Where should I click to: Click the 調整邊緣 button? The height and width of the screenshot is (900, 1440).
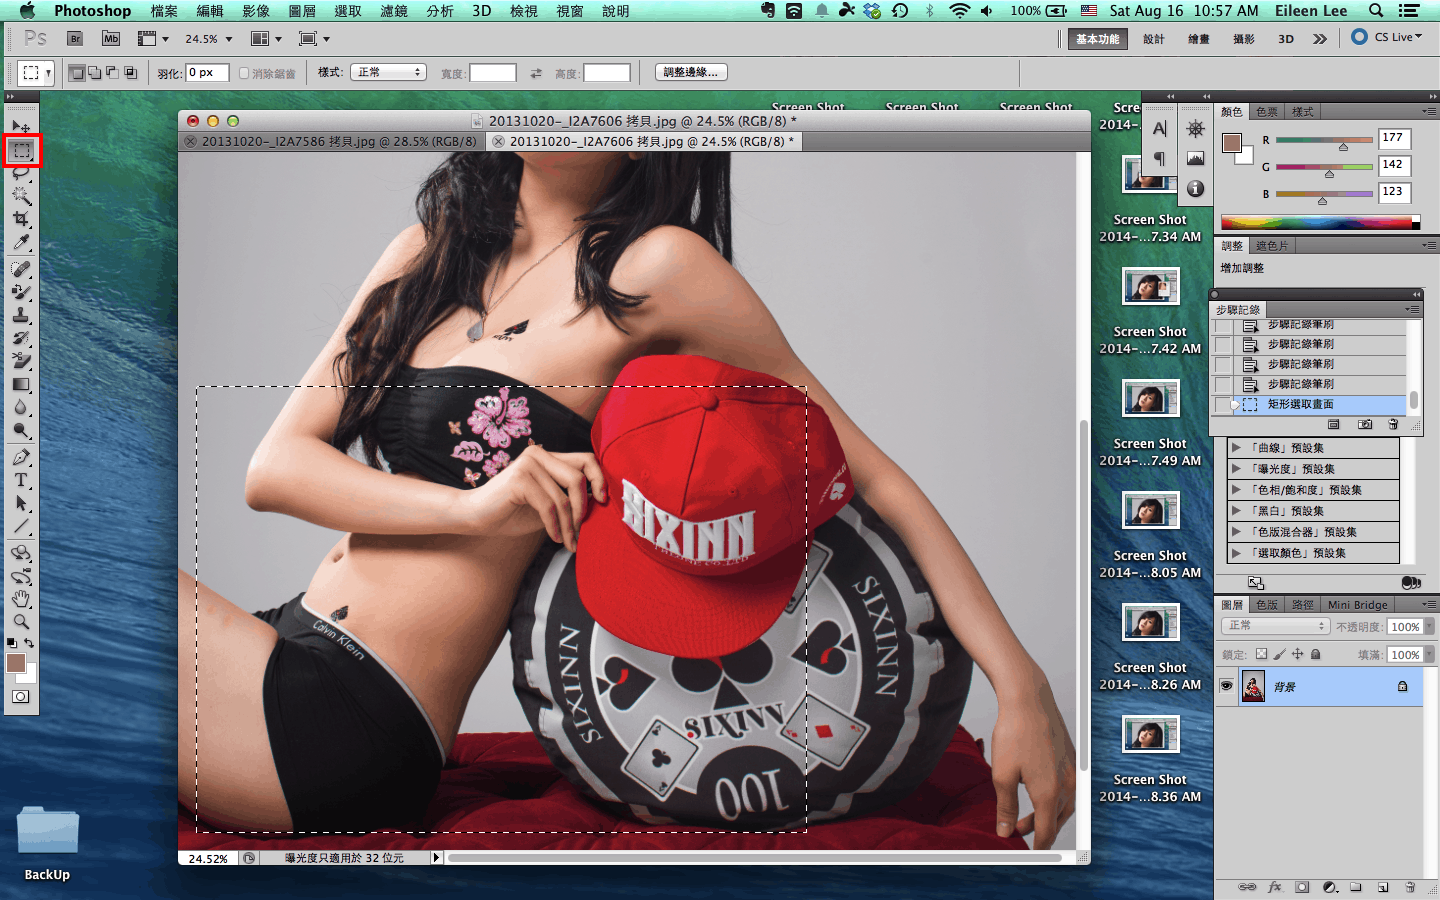(691, 72)
